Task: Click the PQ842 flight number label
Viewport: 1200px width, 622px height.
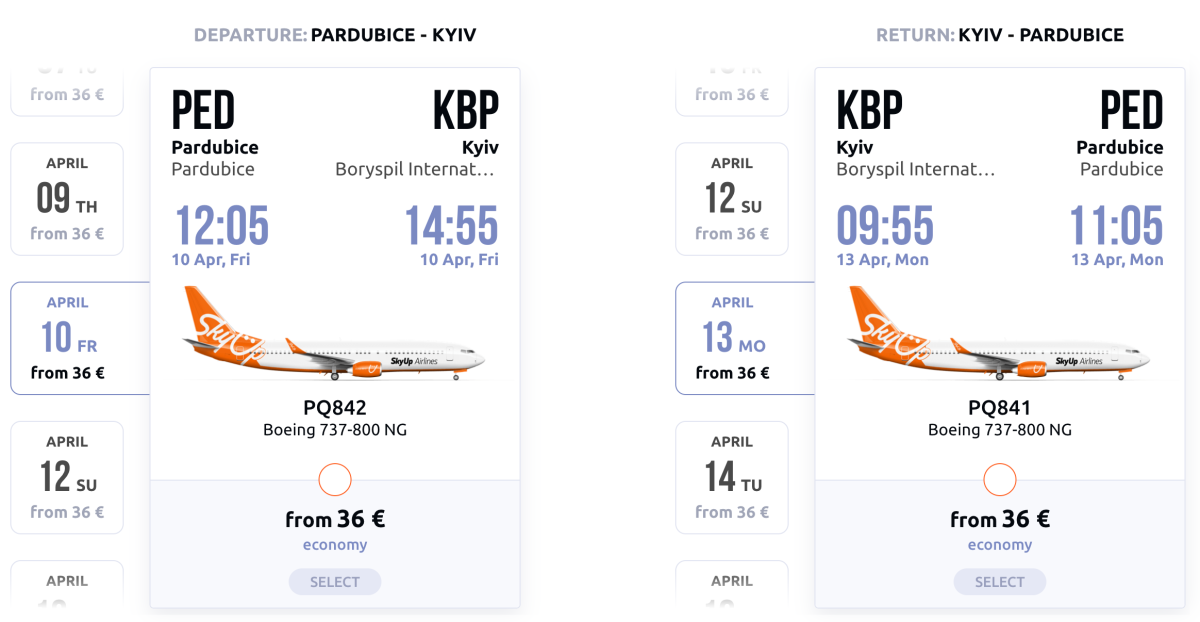Action: (335, 408)
